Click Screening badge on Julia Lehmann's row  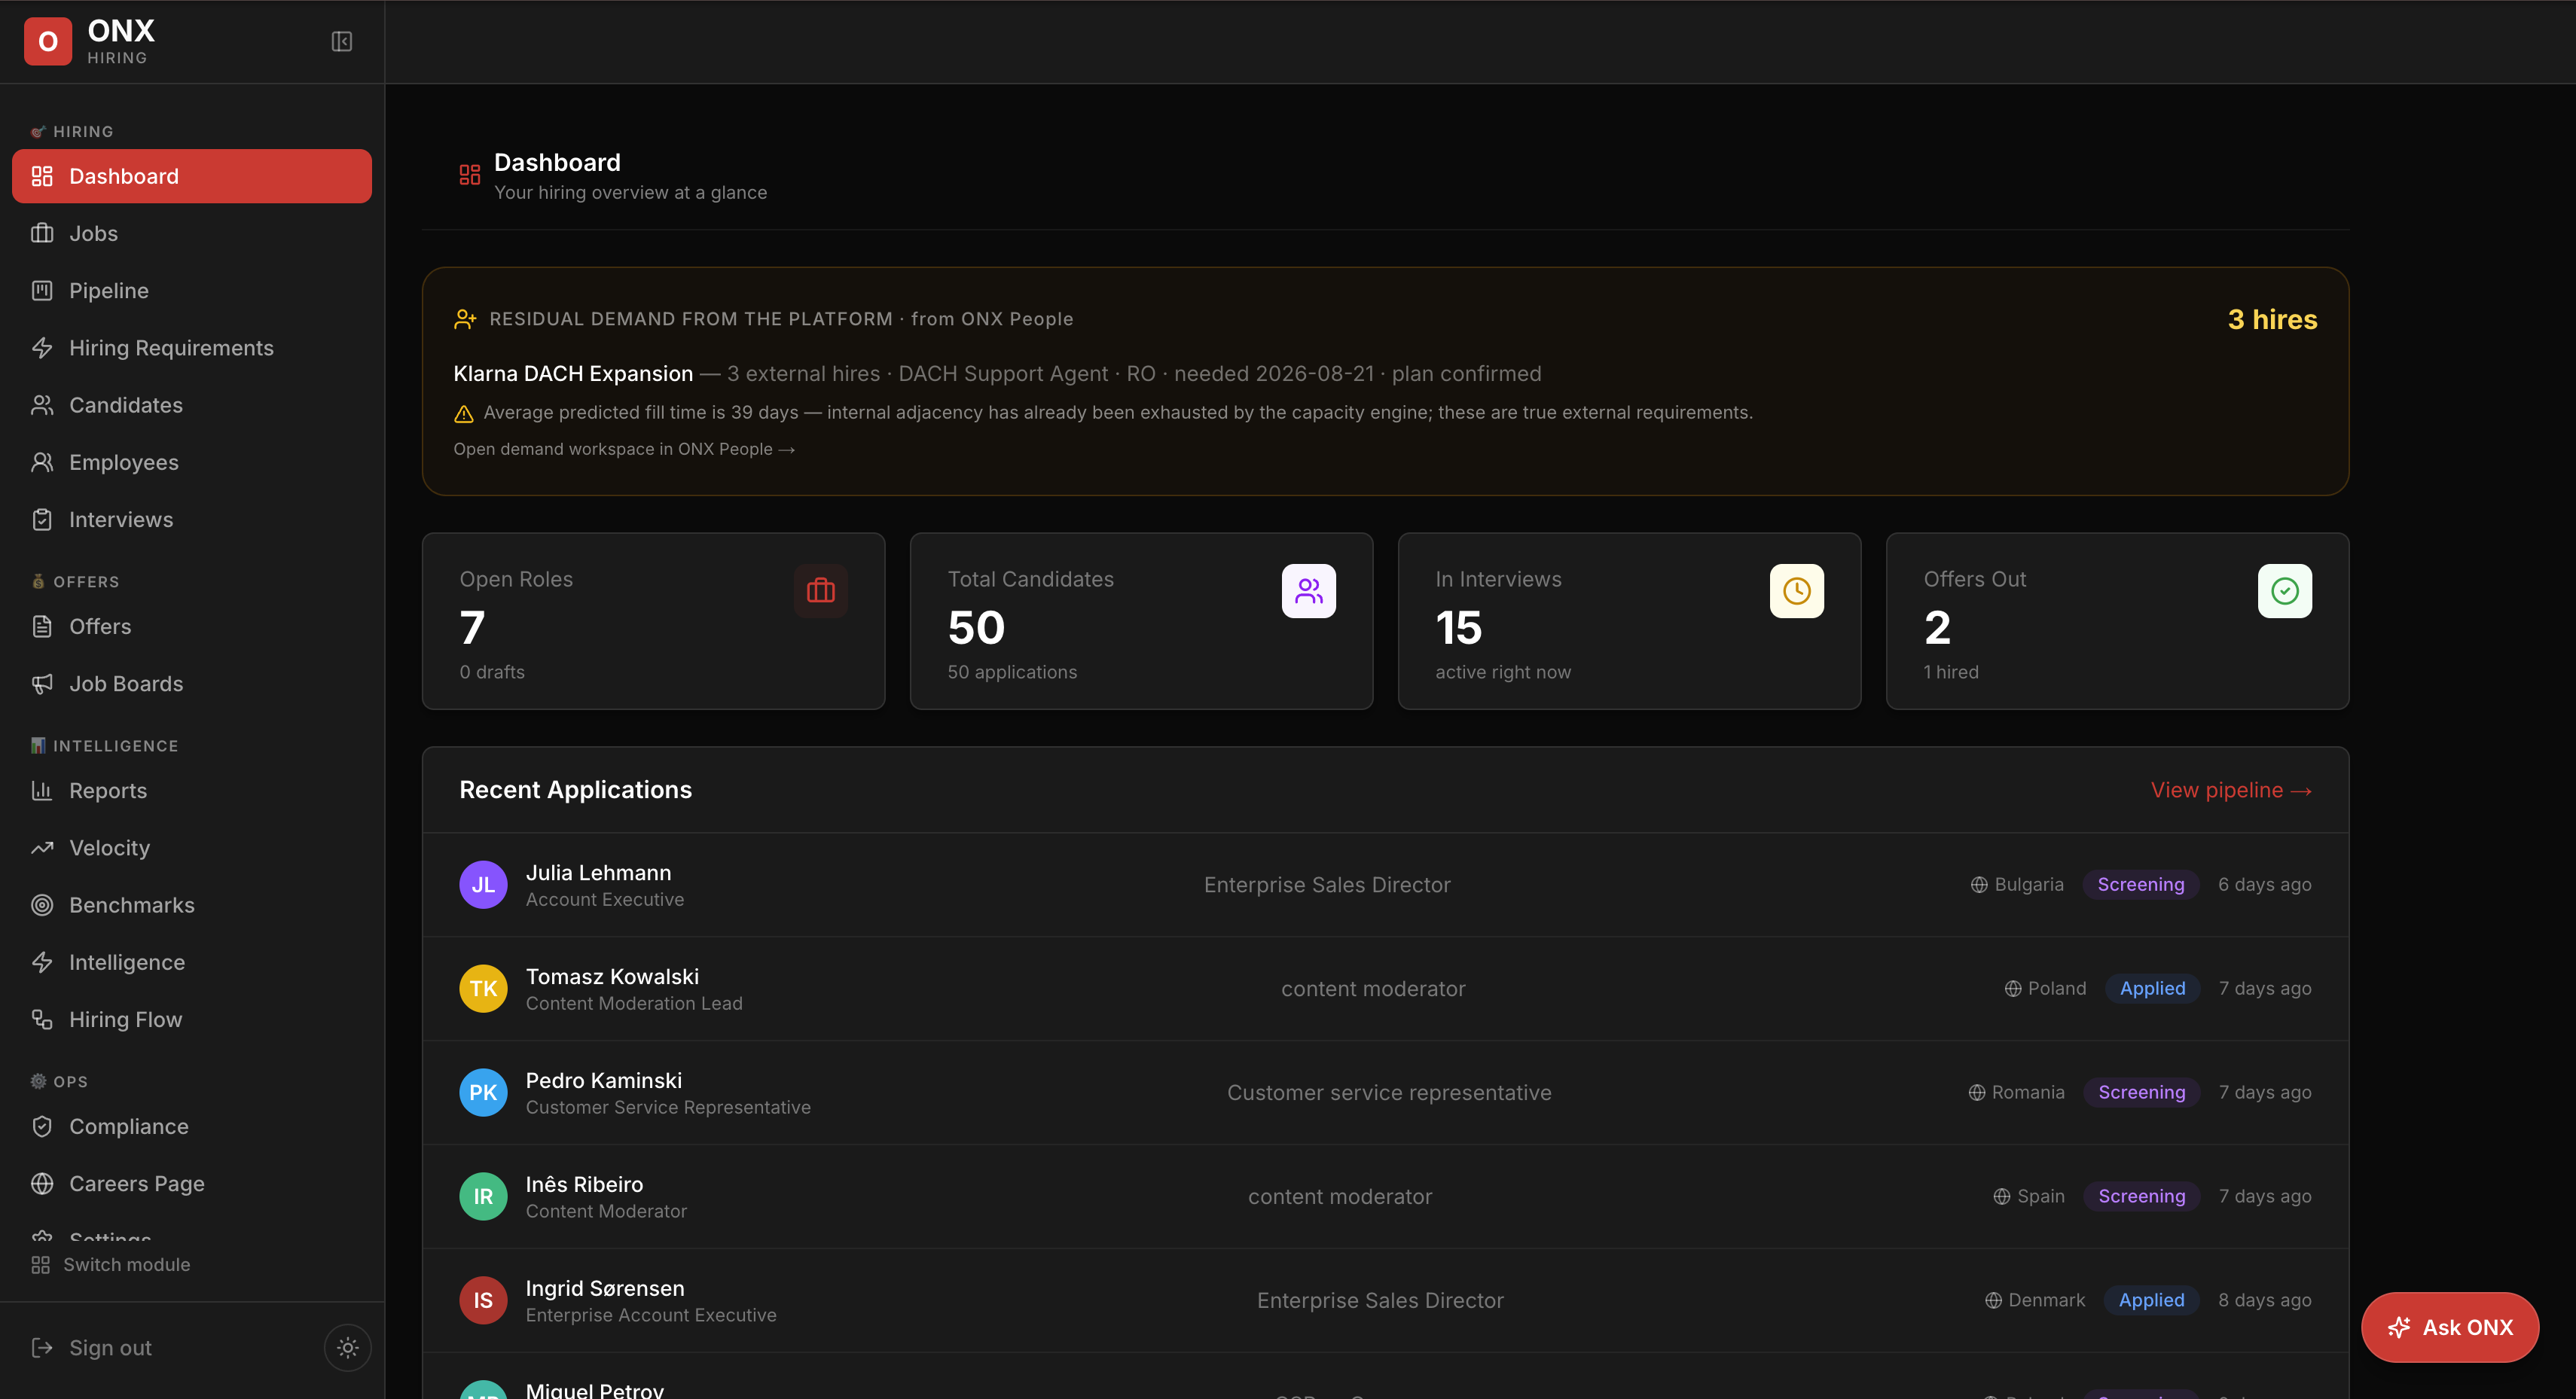[x=2141, y=885]
